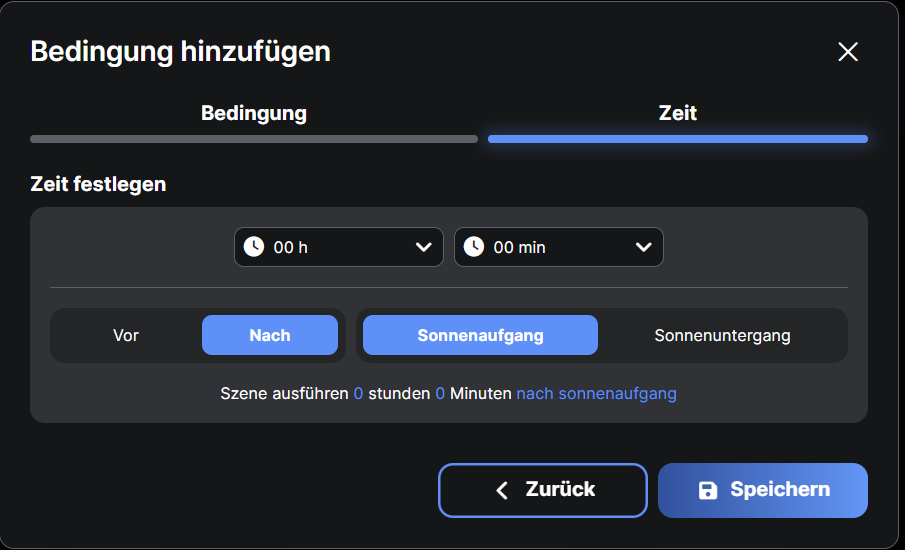Click the clock icon in minutes field

(x=474, y=247)
